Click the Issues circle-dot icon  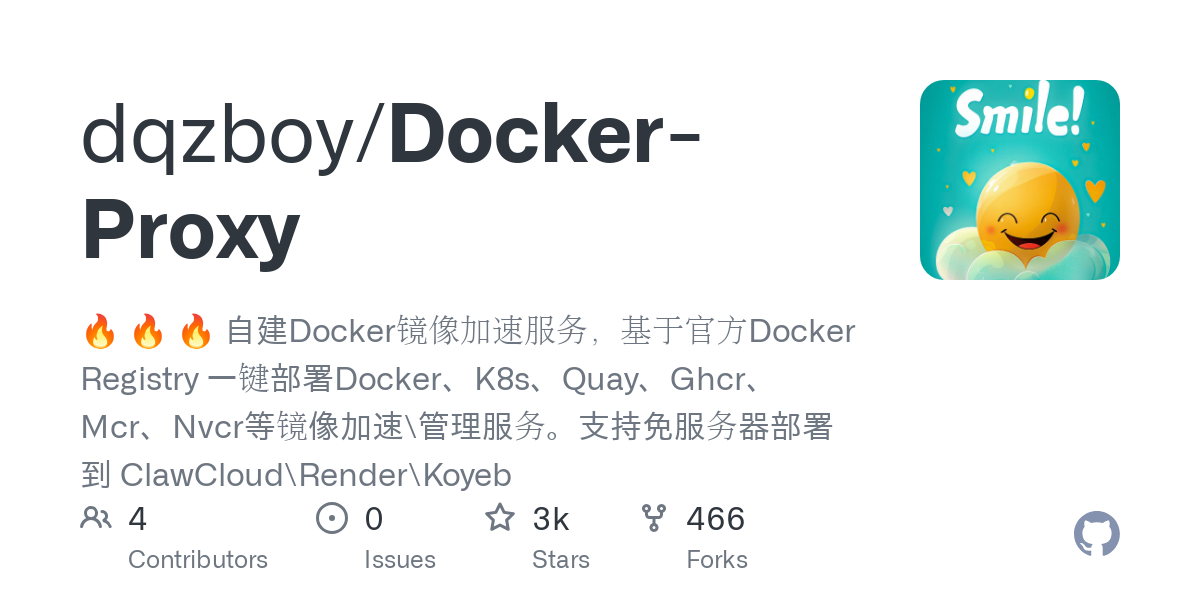[332, 518]
